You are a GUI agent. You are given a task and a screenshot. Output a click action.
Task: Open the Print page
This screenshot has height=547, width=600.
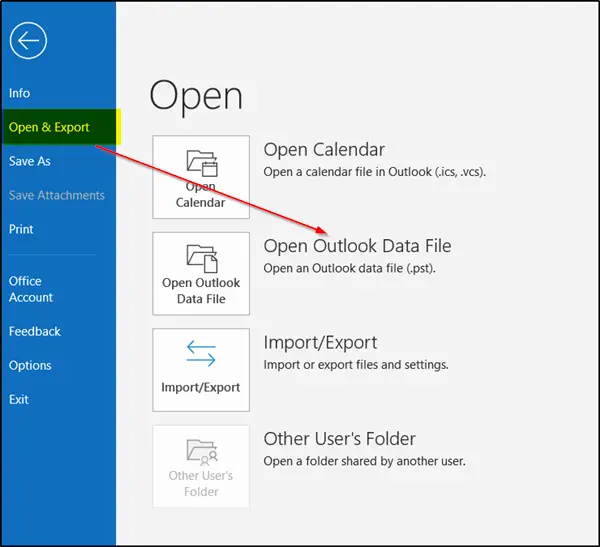[x=21, y=229]
